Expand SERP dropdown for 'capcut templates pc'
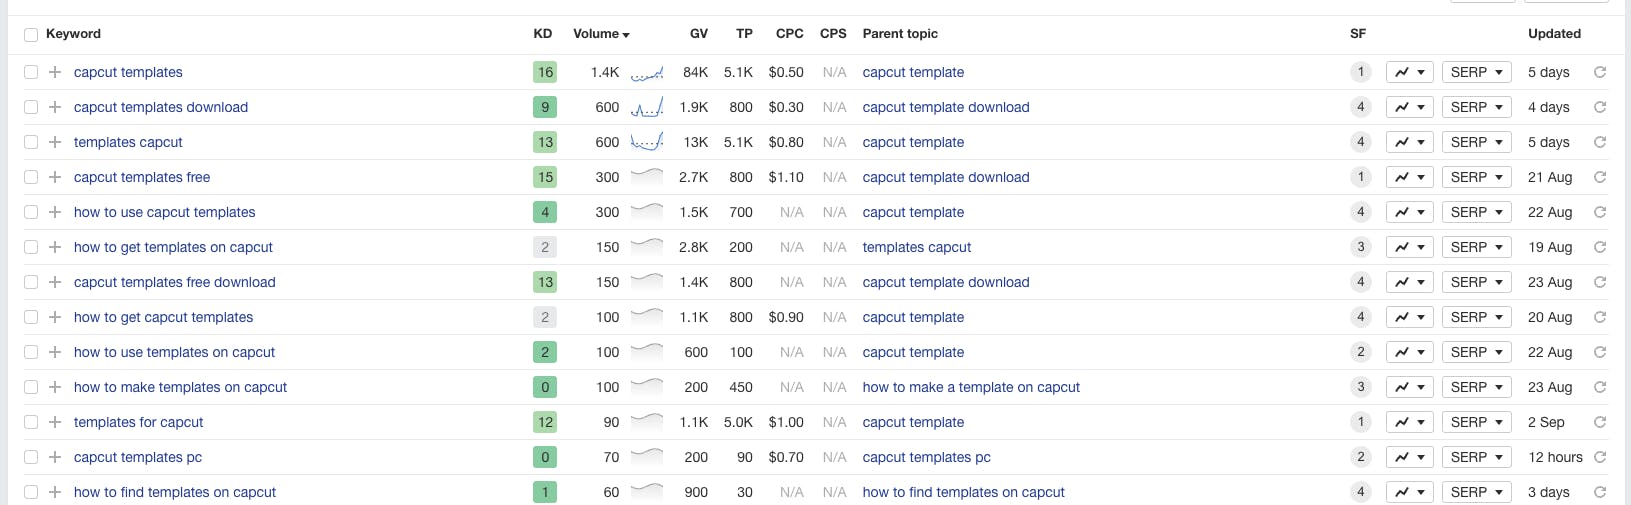Screen dimensions: 1631x505 pyautogui.click(x=1477, y=457)
